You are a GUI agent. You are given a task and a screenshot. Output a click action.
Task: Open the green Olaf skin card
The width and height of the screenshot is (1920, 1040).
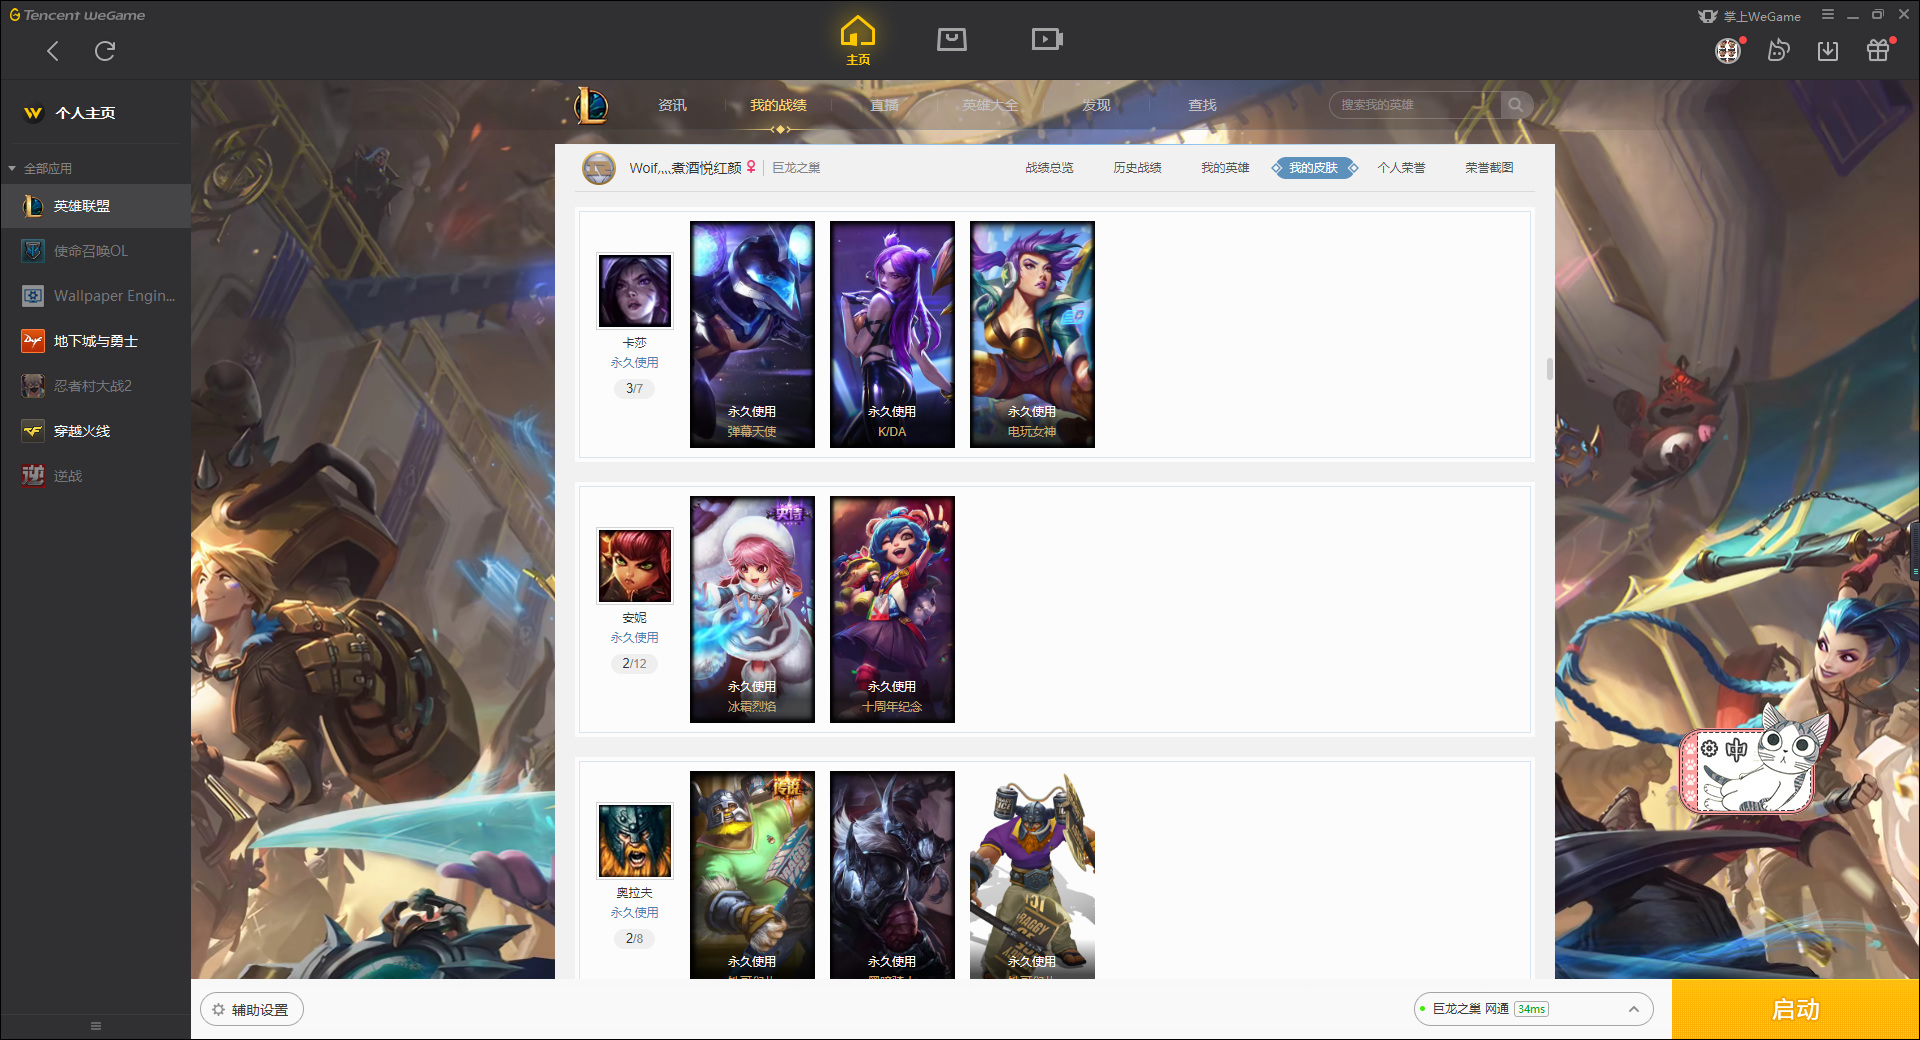tap(752, 875)
